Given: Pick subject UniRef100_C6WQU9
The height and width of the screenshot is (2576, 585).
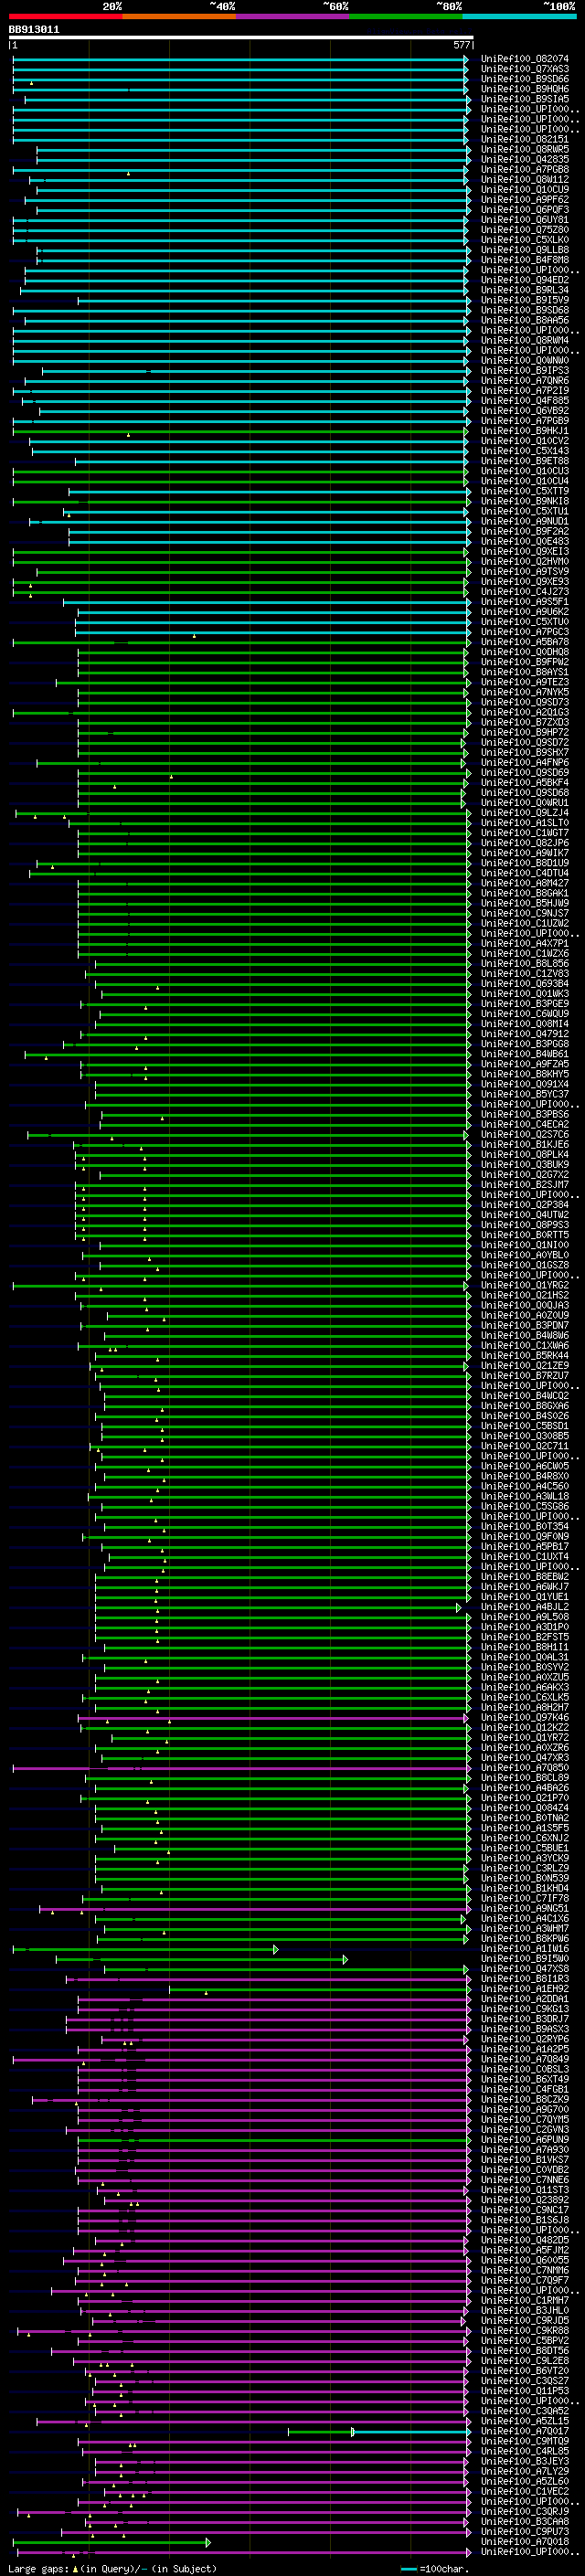Looking at the screenshot, I should (525, 1014).
